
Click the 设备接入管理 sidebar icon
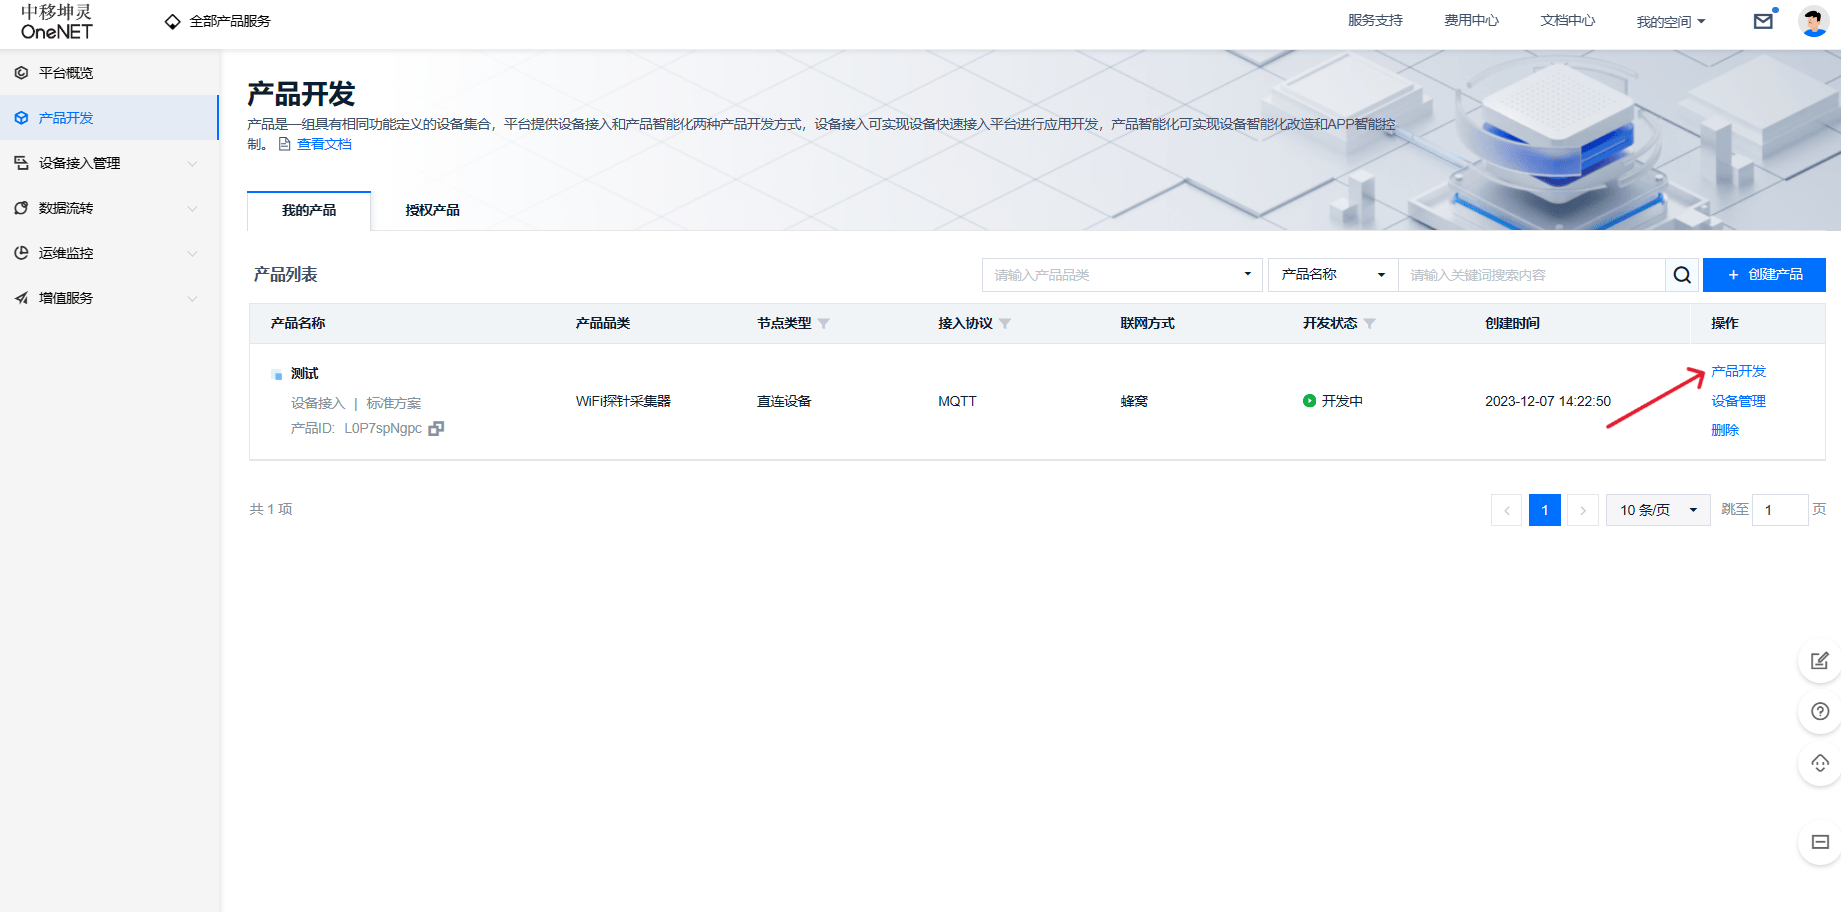tap(21, 162)
